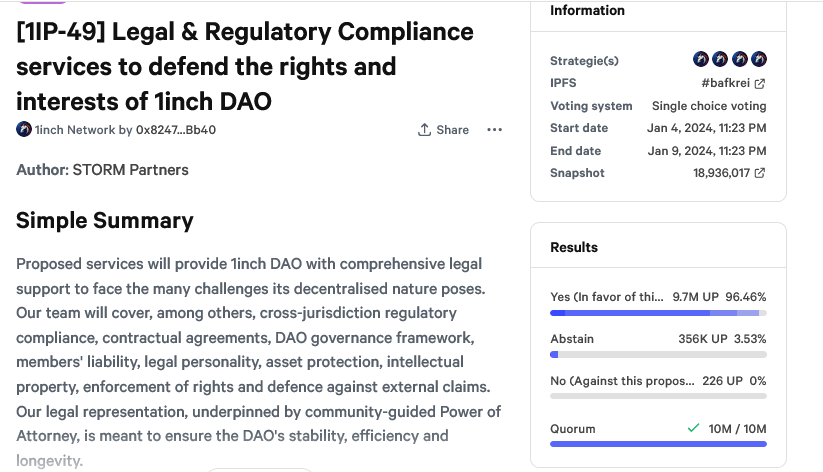Open the three-dot more options menu
Viewport: 823px width, 472px height.
[495, 130]
